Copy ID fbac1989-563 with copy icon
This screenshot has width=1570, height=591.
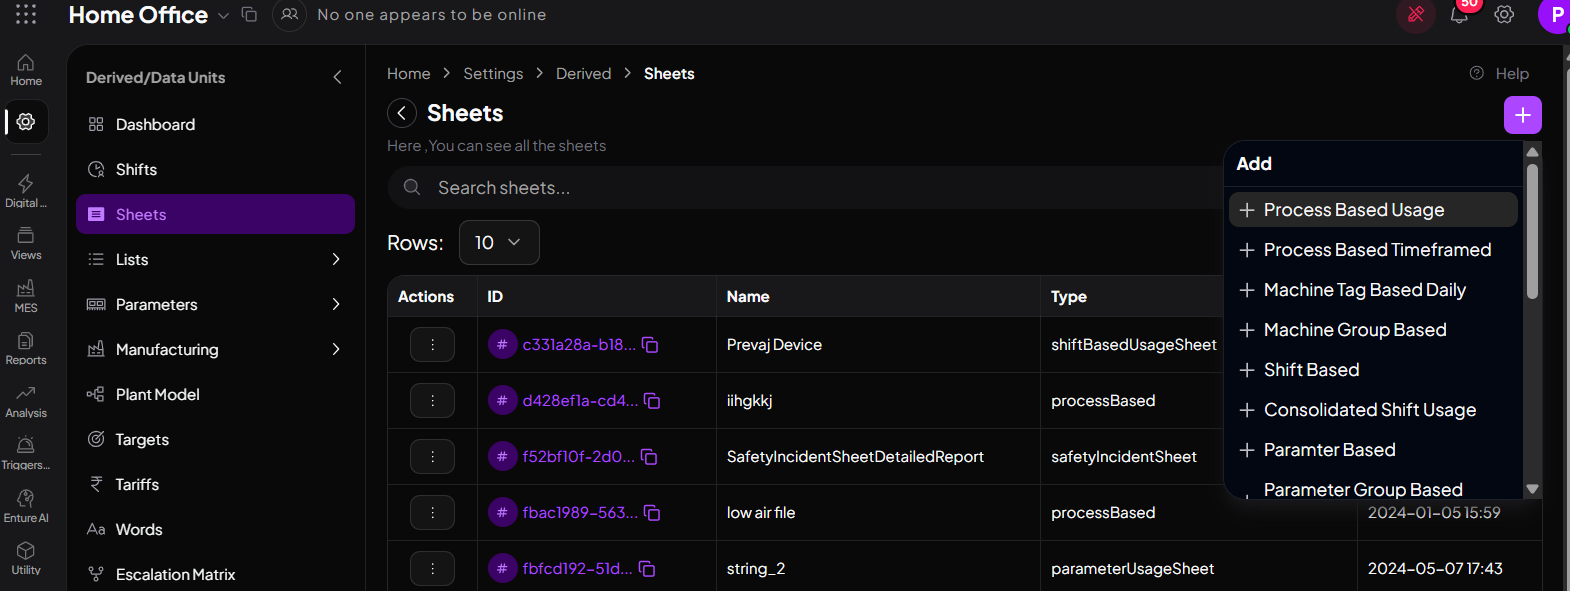point(652,513)
